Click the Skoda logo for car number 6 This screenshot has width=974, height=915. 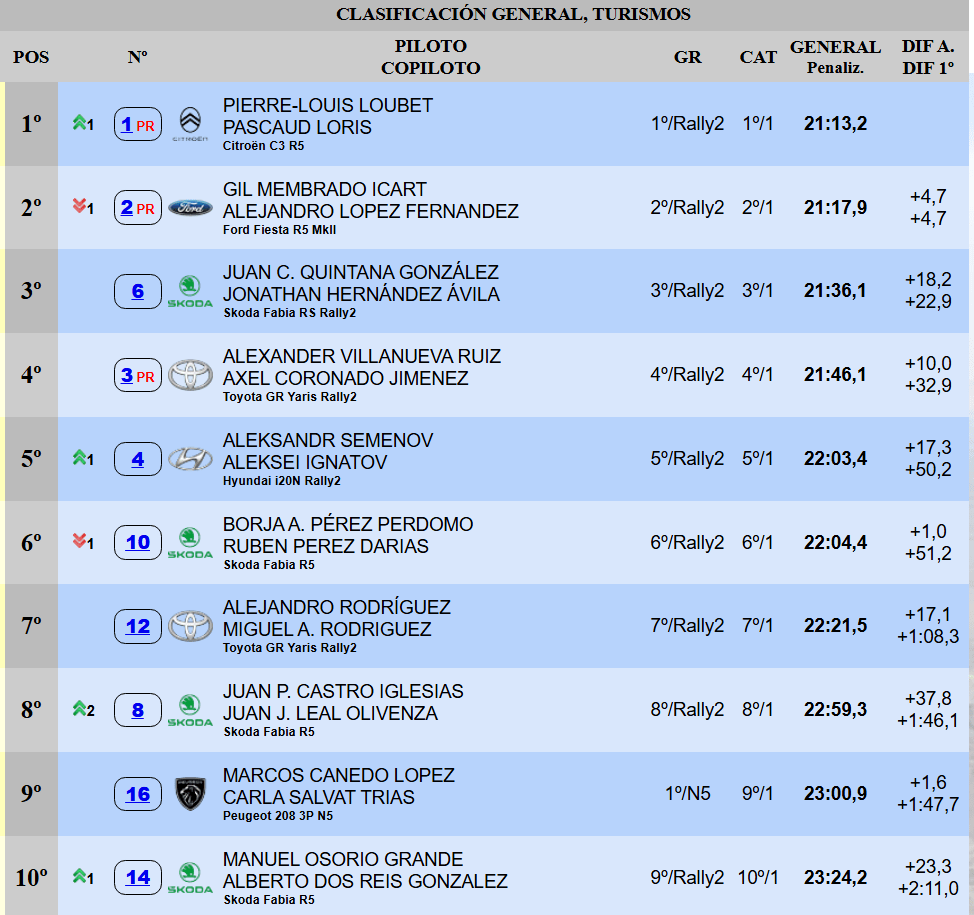click(x=190, y=292)
